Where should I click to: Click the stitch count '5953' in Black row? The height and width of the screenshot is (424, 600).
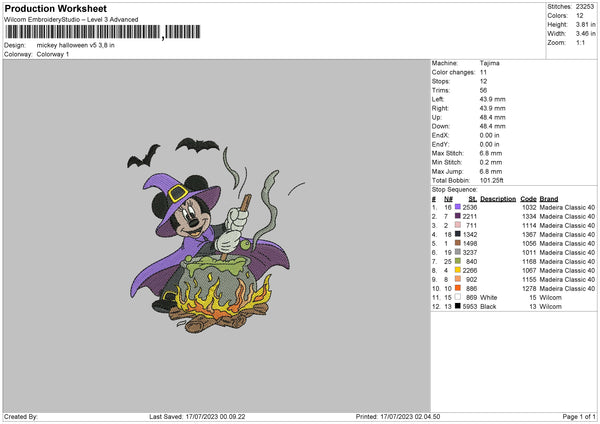click(x=470, y=306)
